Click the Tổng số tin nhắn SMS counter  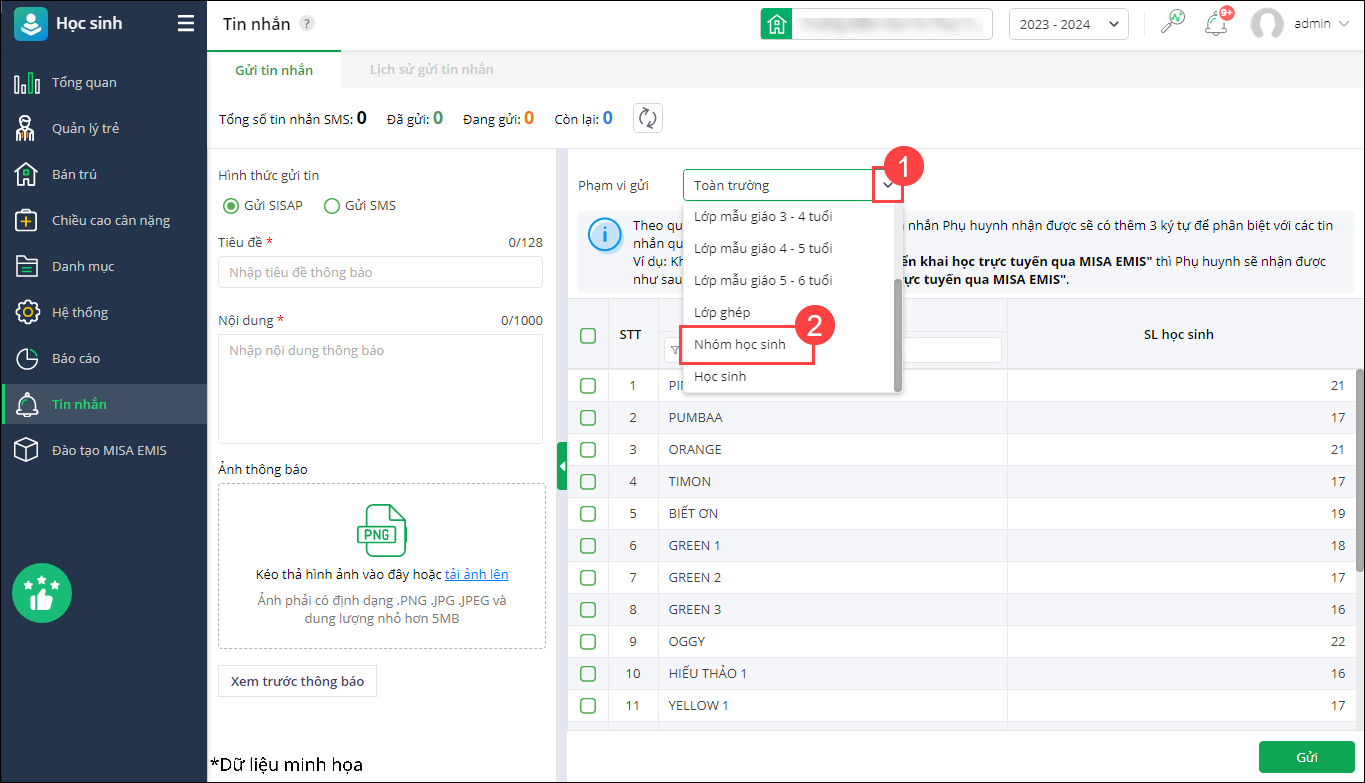(x=293, y=118)
